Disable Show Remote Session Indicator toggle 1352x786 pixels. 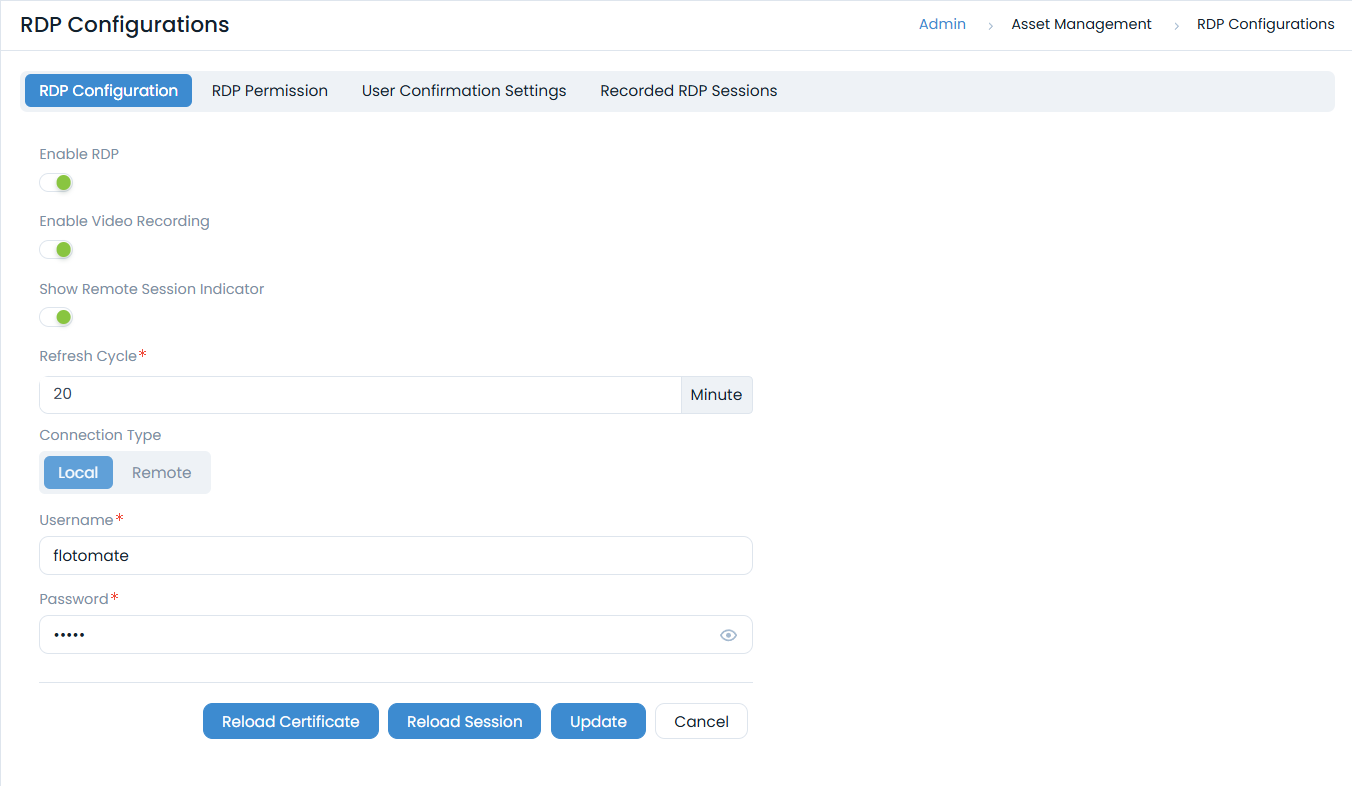[56, 317]
